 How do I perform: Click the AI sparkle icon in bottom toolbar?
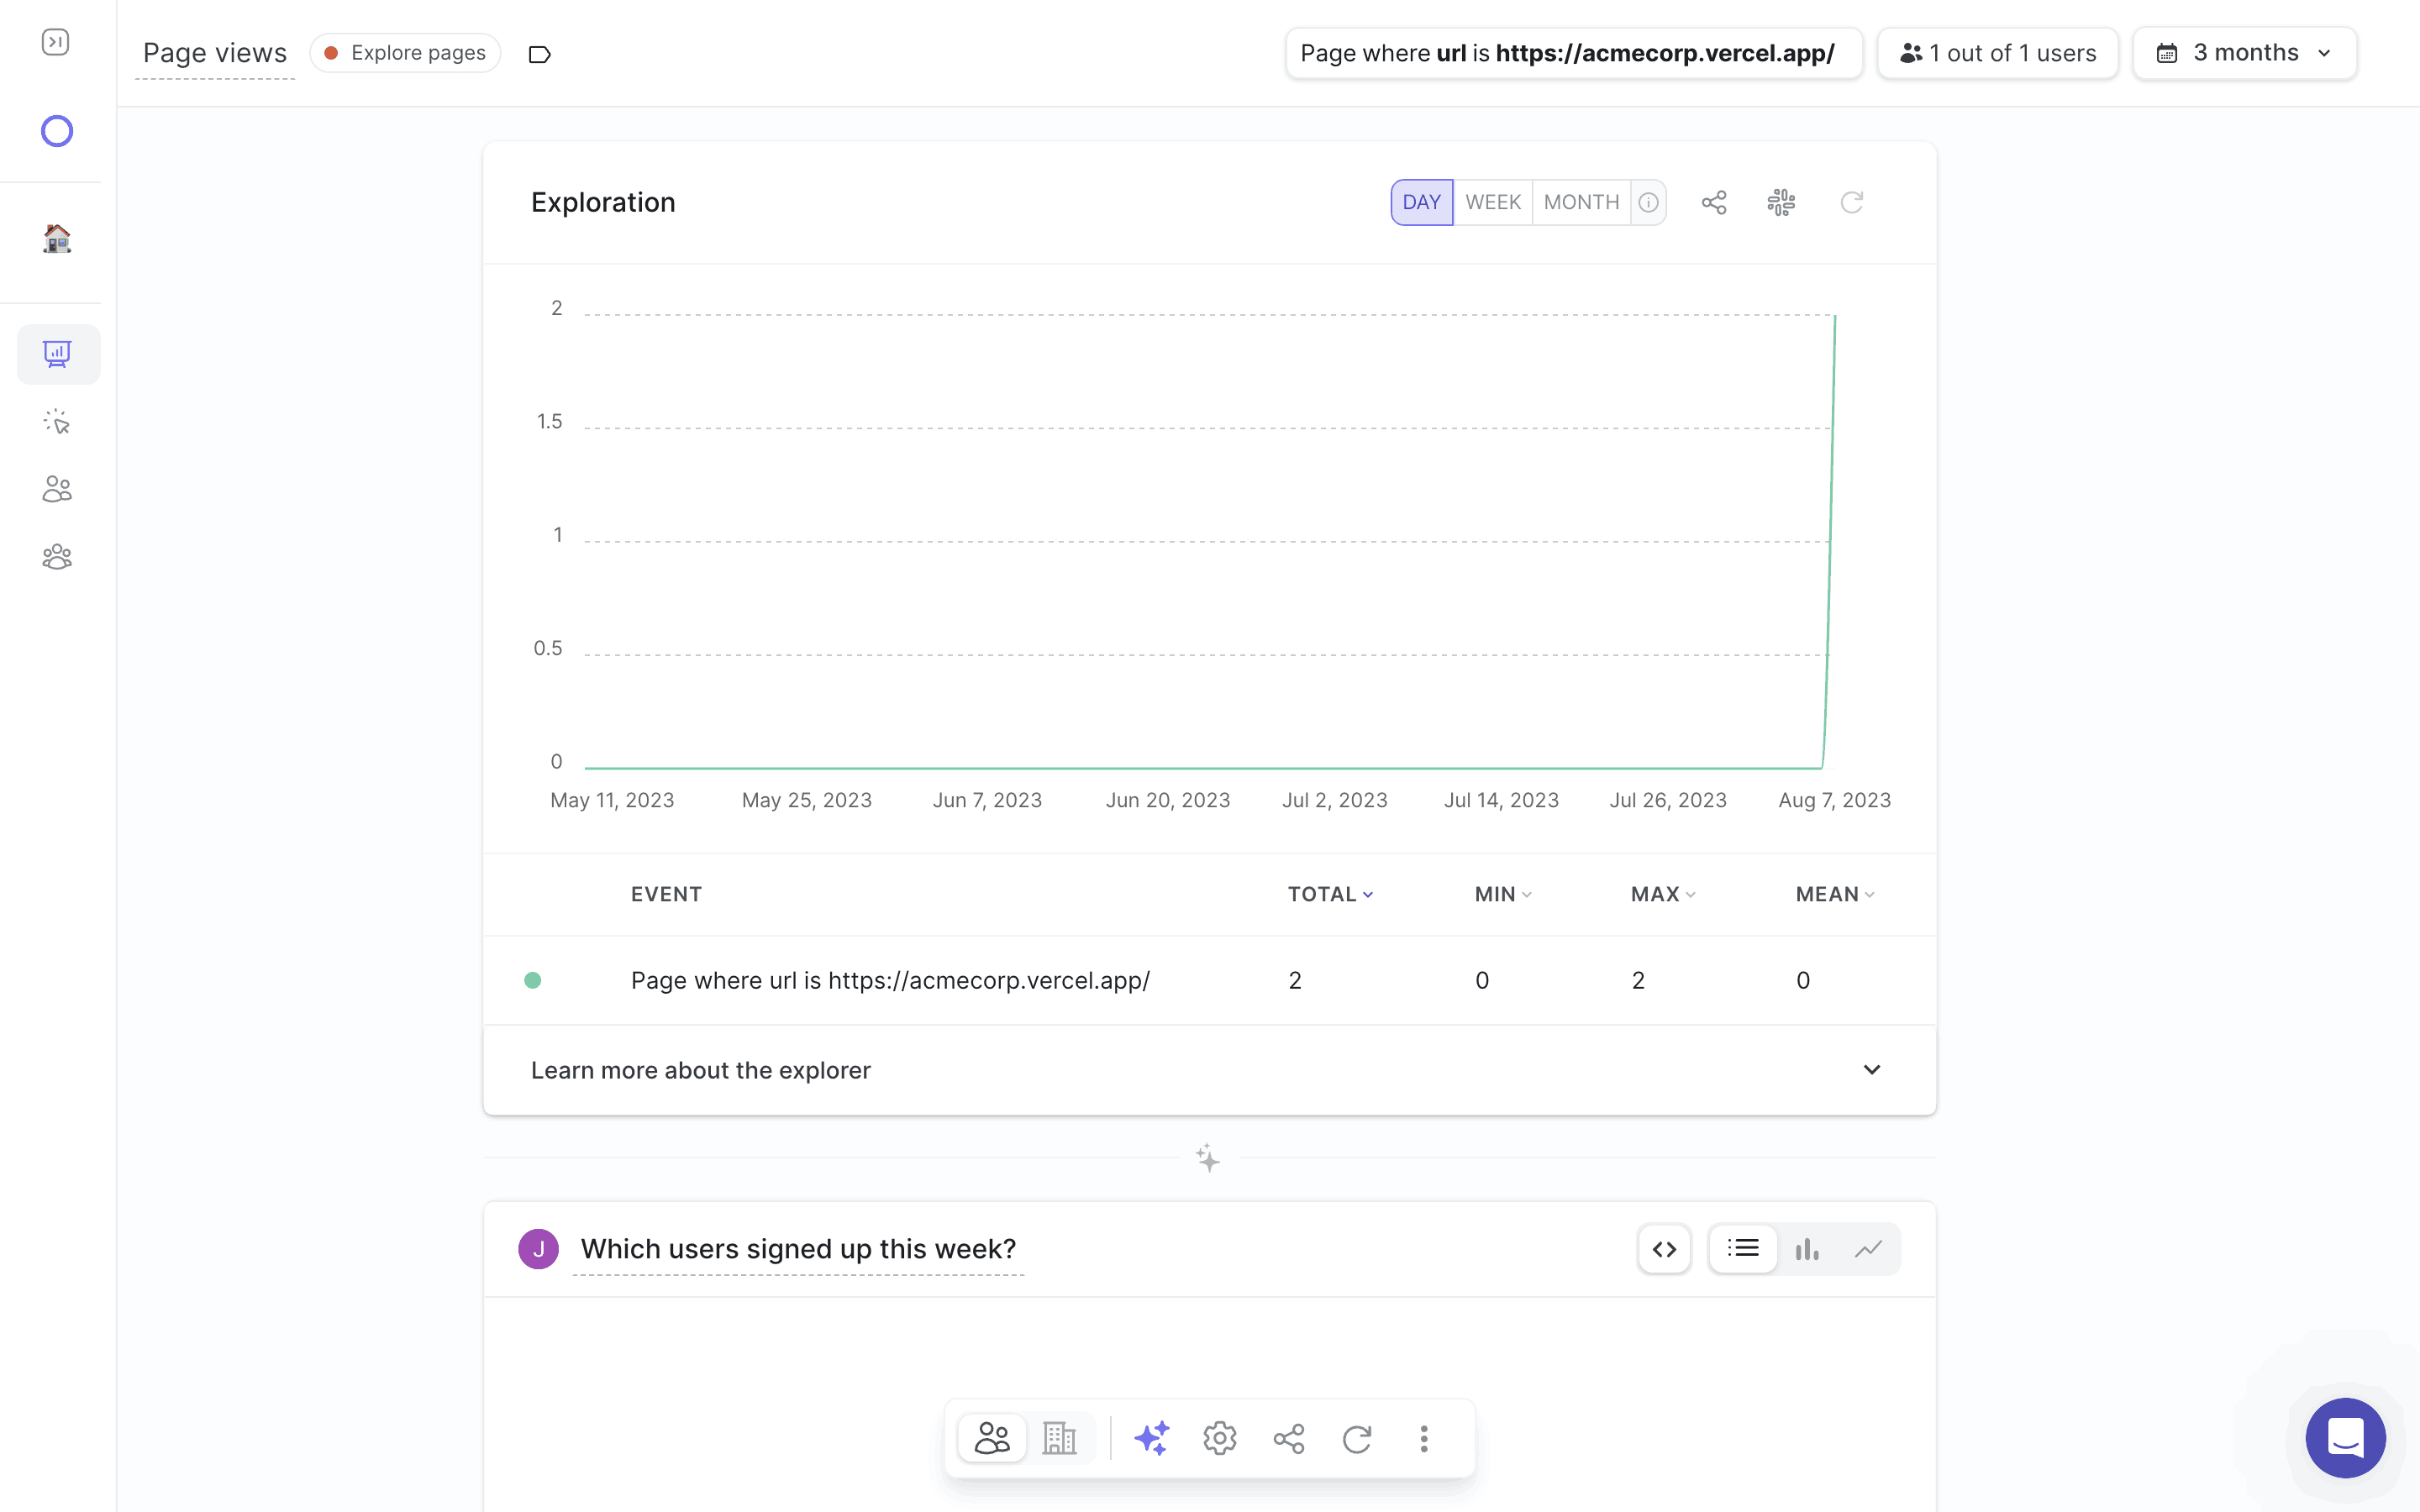[1151, 1438]
